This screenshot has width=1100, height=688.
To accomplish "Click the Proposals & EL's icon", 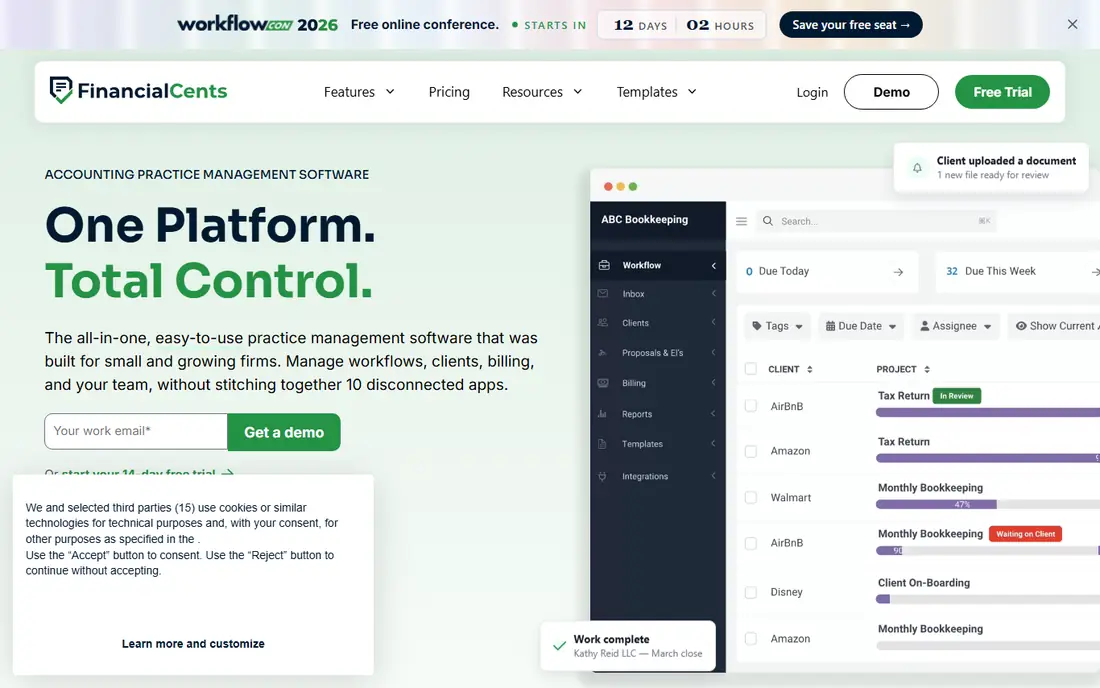I will tap(602, 353).
